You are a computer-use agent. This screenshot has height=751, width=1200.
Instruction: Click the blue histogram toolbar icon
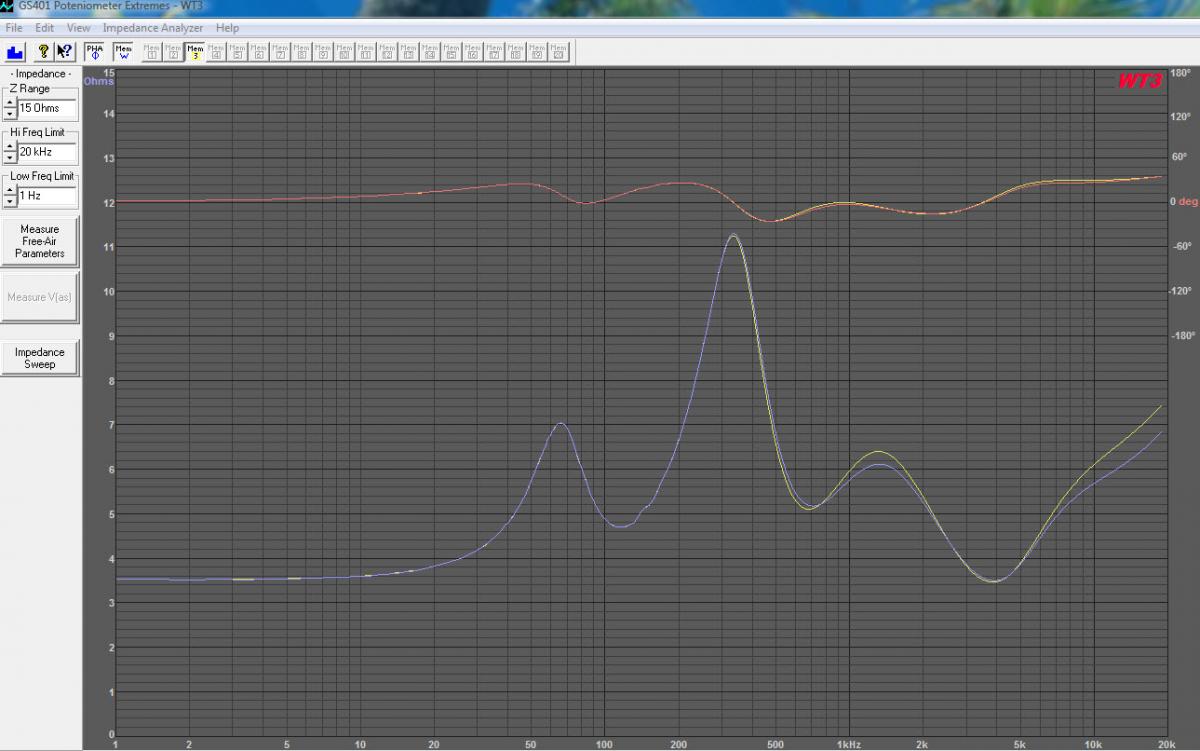click(x=15, y=51)
